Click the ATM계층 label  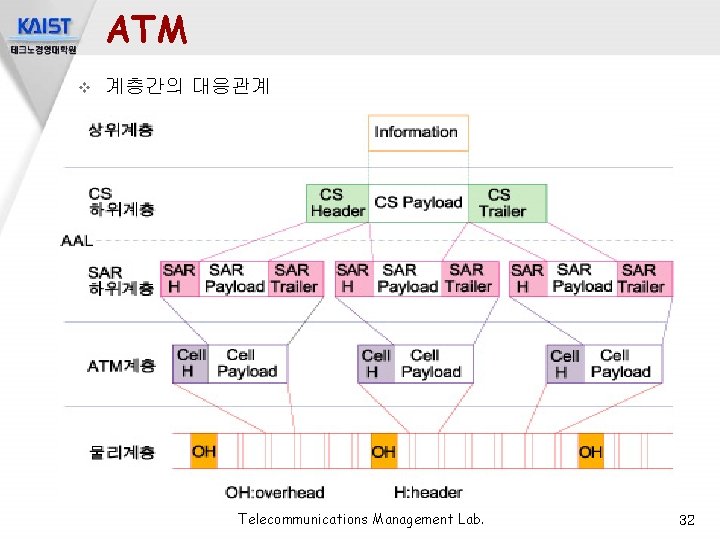pos(122,366)
